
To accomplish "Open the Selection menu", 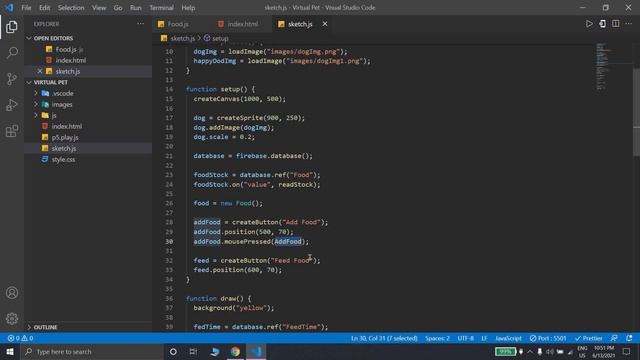I will click(71, 7).
